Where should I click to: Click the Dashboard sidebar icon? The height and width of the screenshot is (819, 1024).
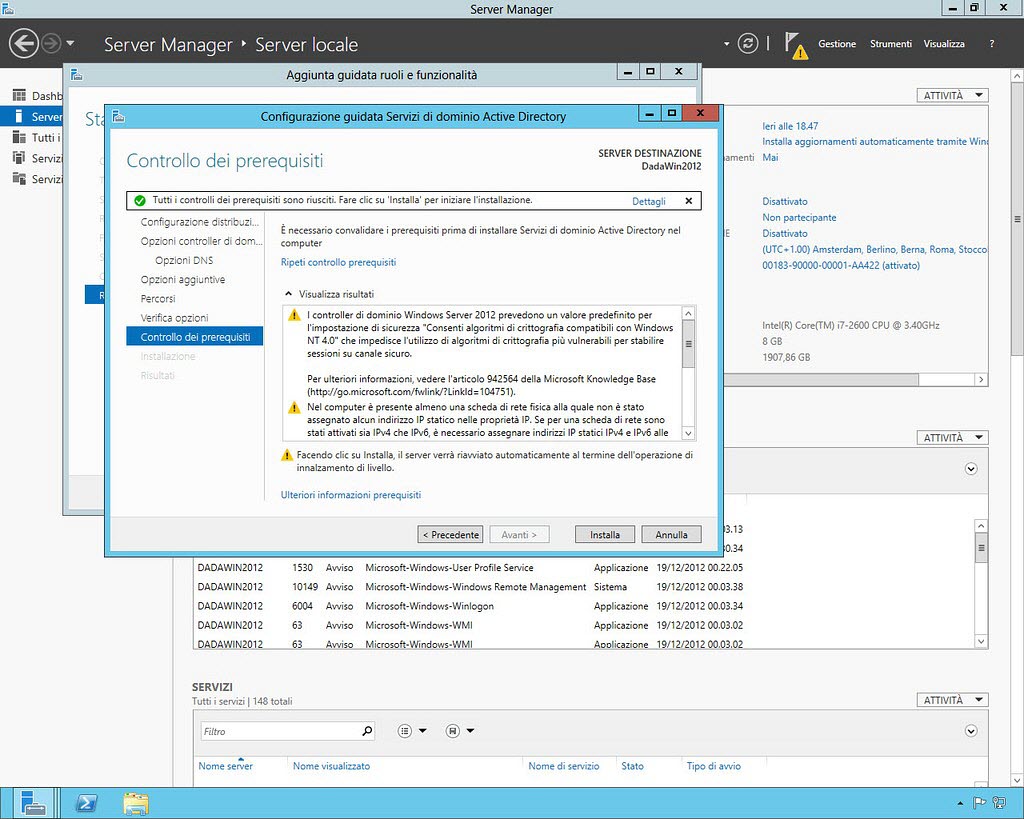point(19,95)
